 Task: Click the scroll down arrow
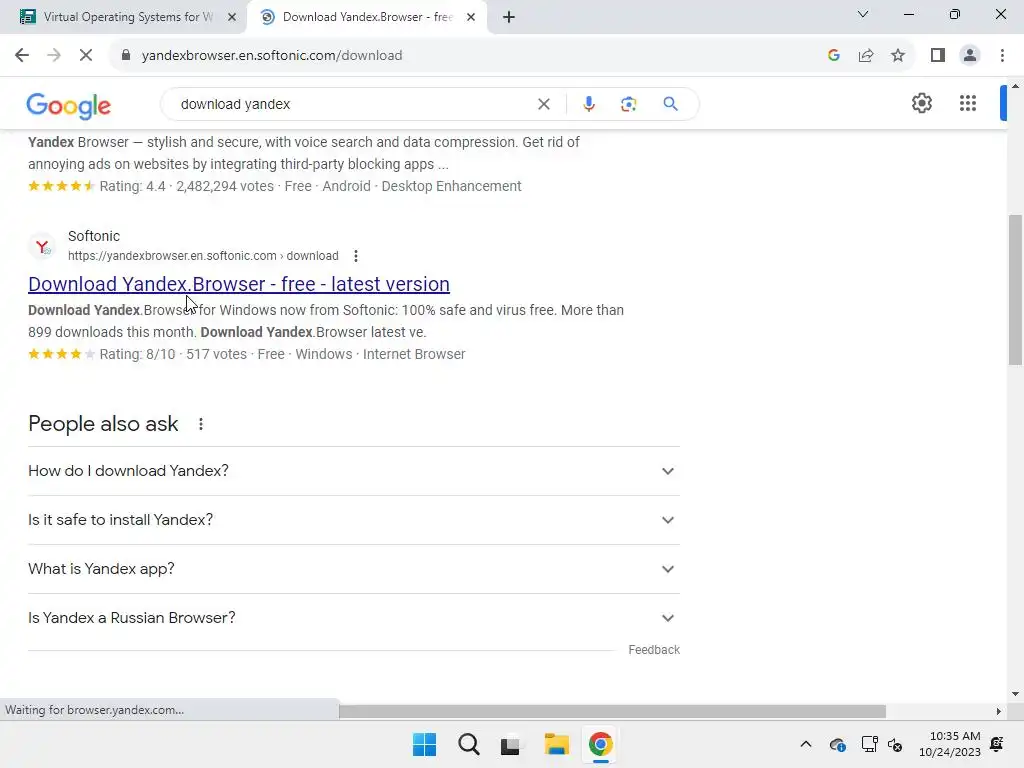pos(1016,694)
